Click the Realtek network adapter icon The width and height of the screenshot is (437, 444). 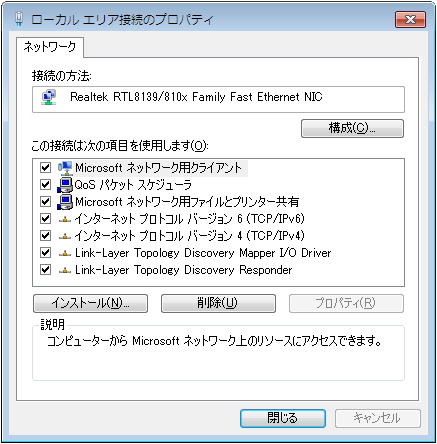tap(49, 98)
